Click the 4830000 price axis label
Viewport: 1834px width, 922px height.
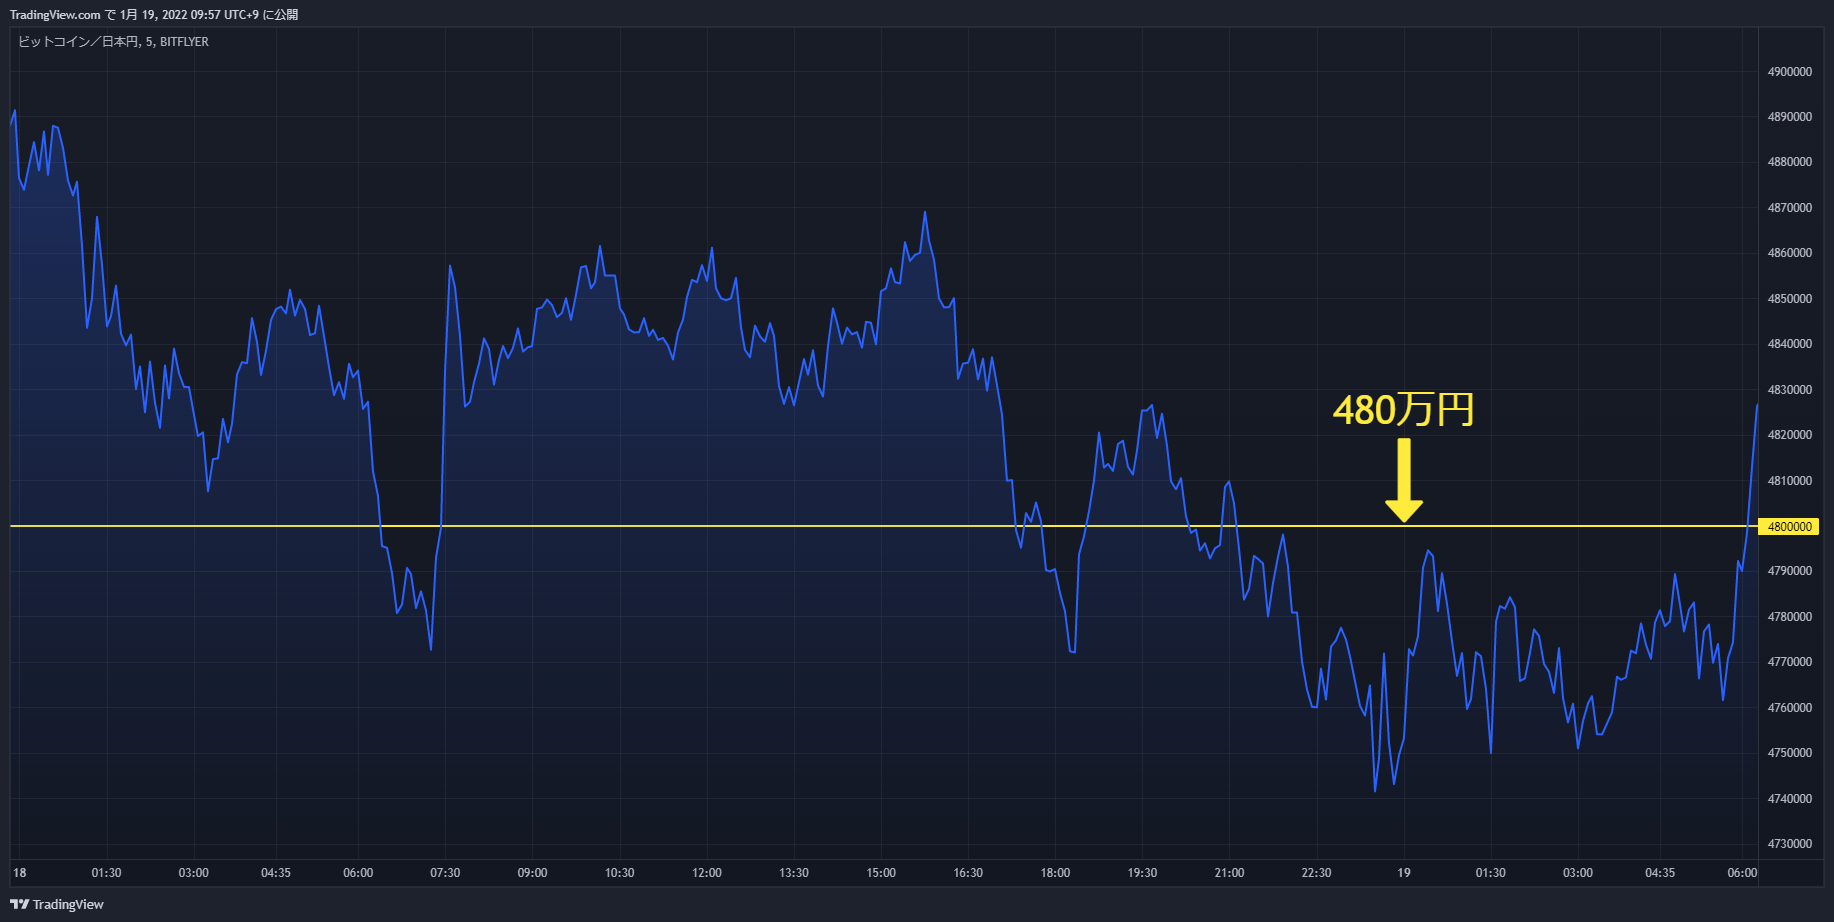click(x=1789, y=390)
